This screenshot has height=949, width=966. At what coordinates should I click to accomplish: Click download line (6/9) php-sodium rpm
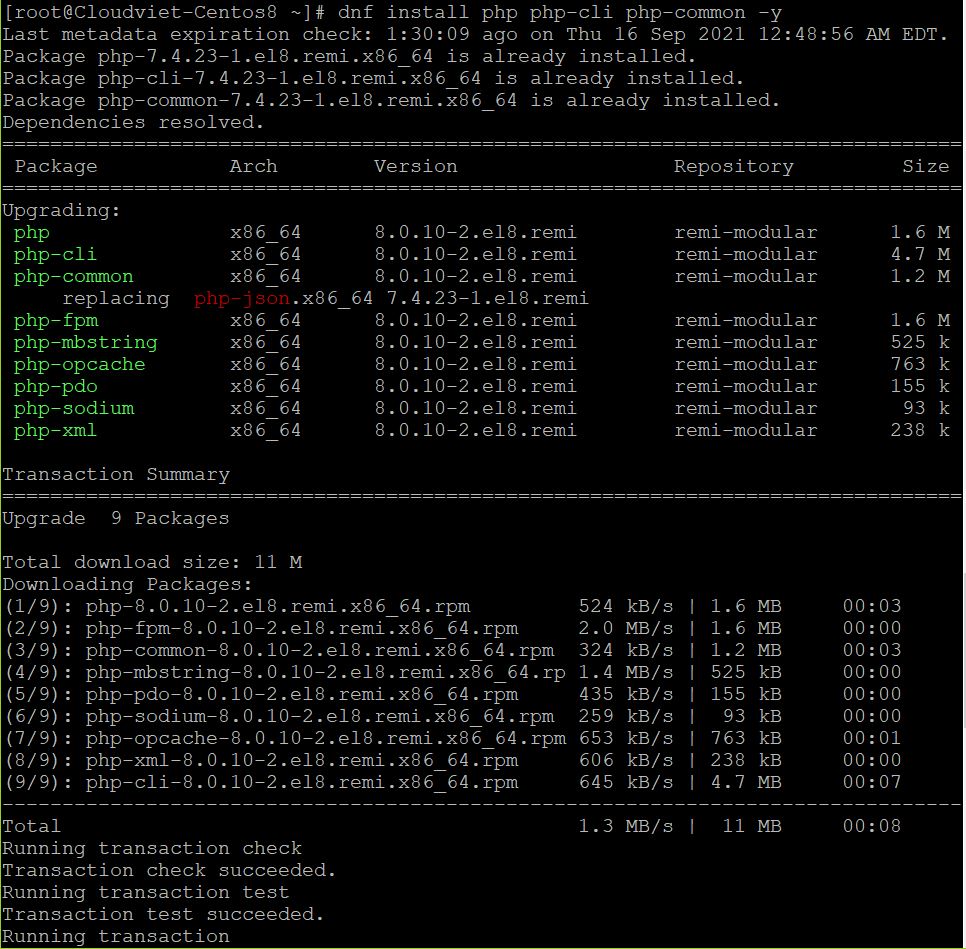(x=453, y=717)
